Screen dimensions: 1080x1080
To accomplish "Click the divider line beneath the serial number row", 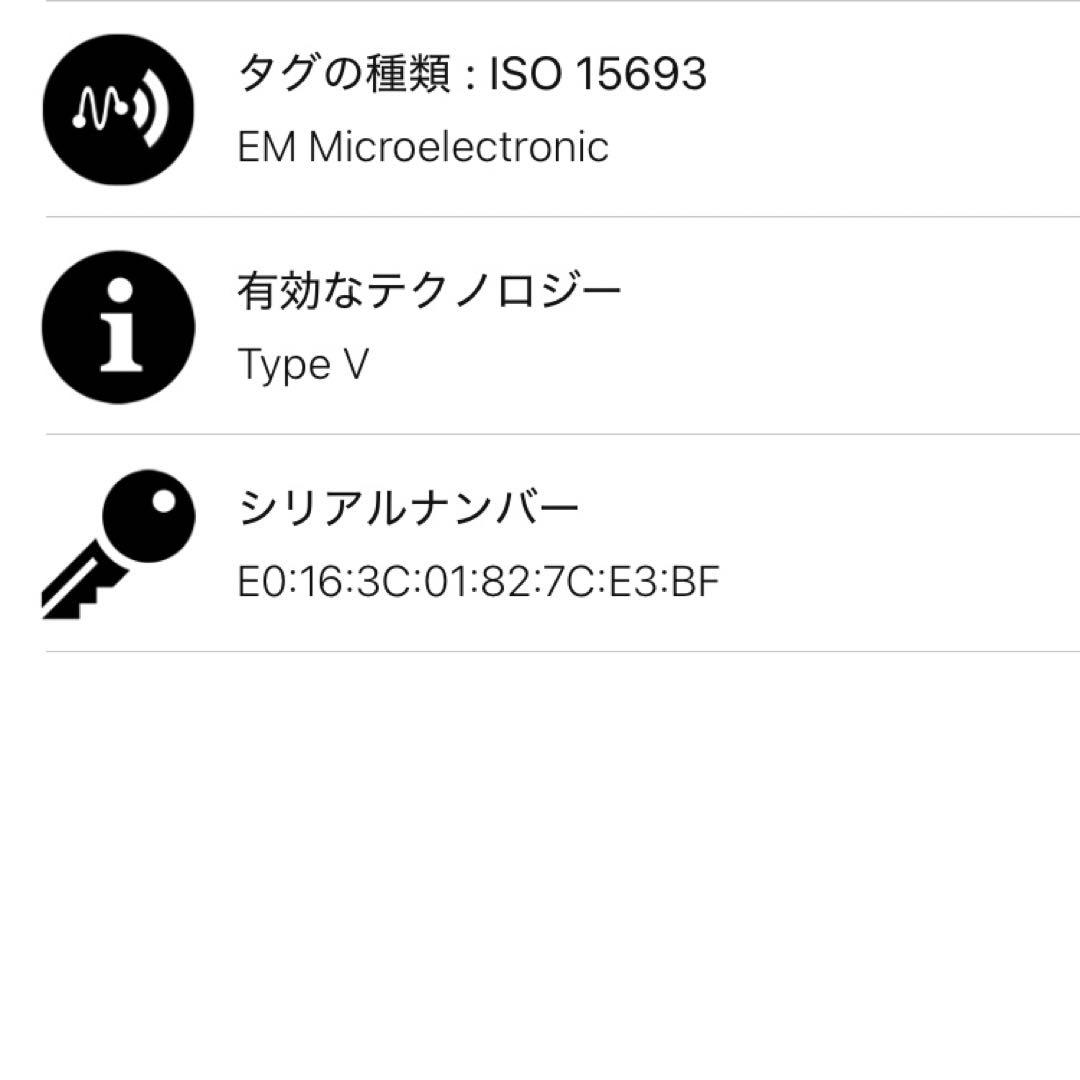I will pos(562,652).
